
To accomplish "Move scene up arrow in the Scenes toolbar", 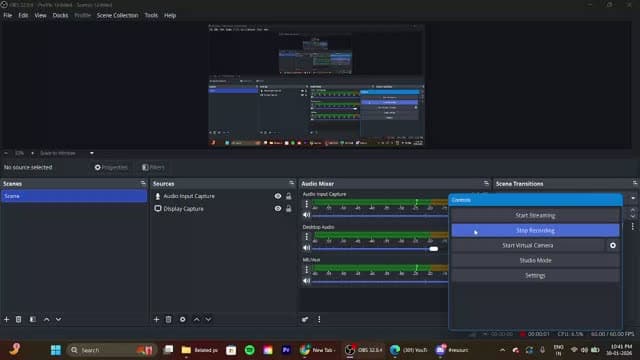I will 47,319.
